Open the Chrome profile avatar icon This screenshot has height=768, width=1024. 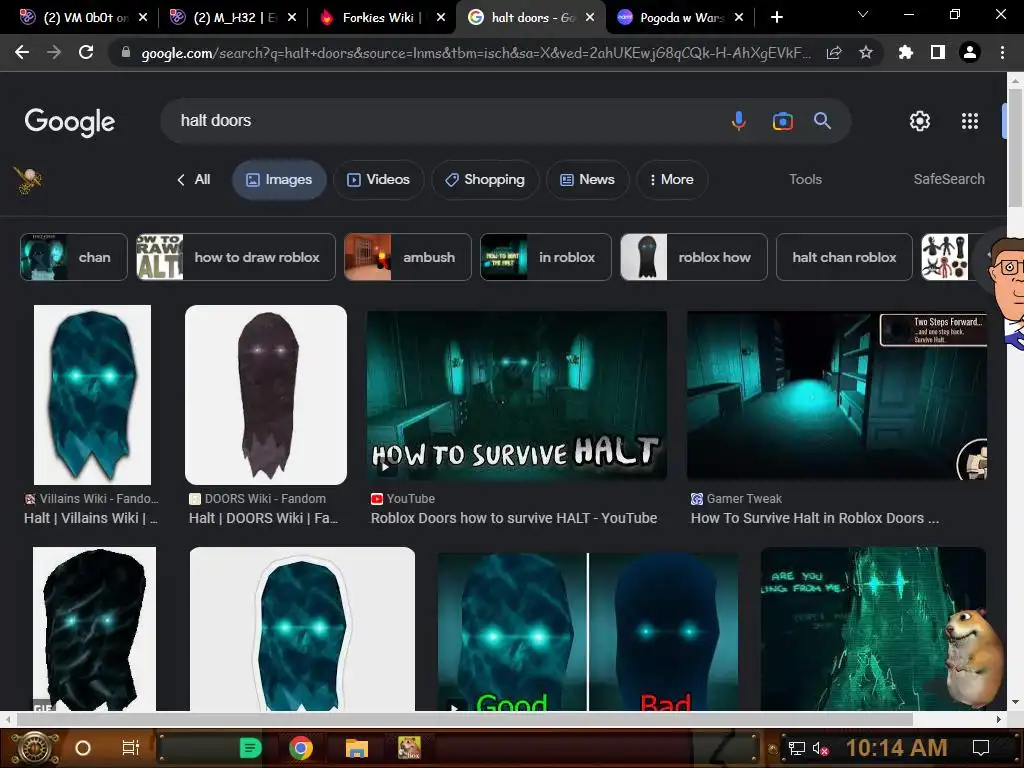point(970,52)
